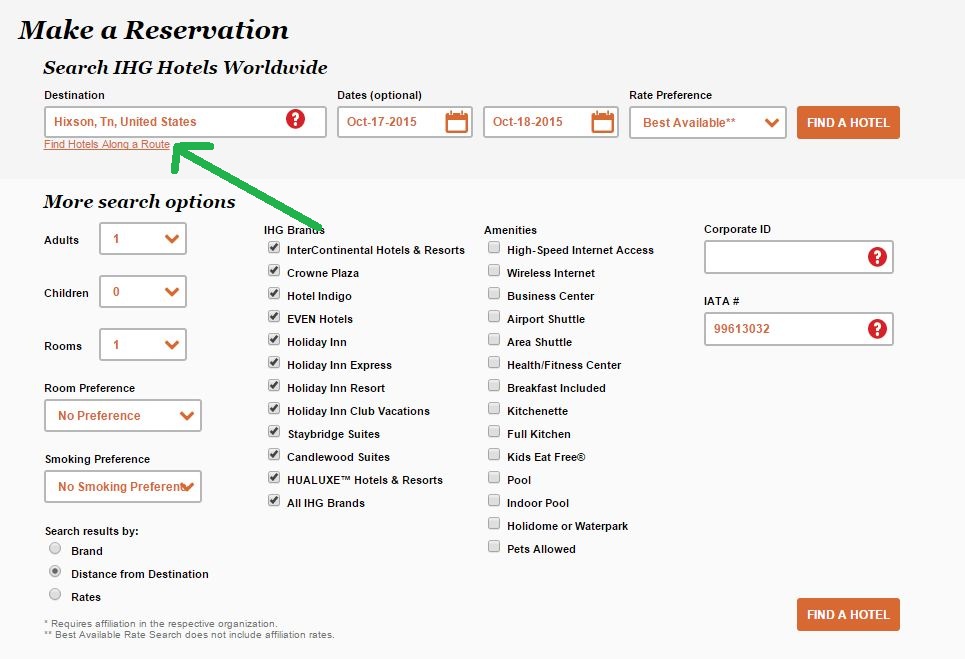Open the check-out date calendar icon

coord(603,122)
